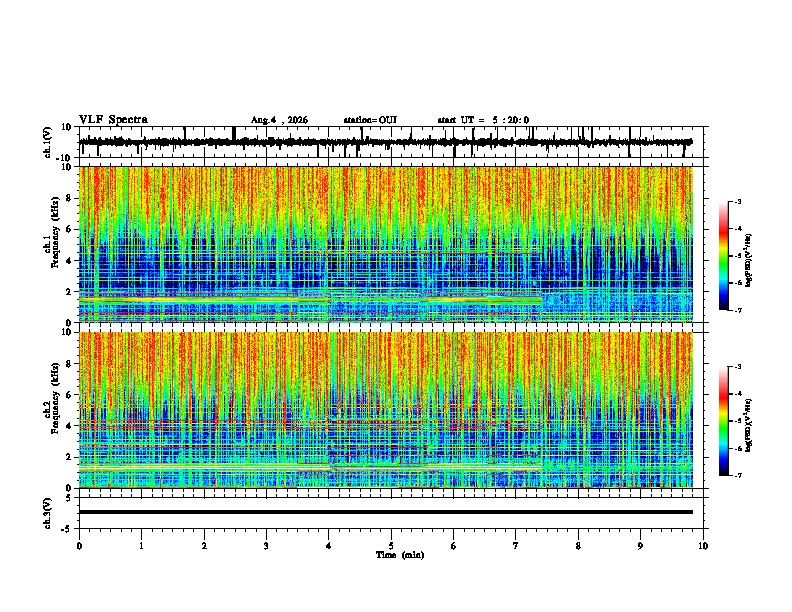Click time axis tick label "1"
792x612 pixels.
pyautogui.click(x=141, y=546)
